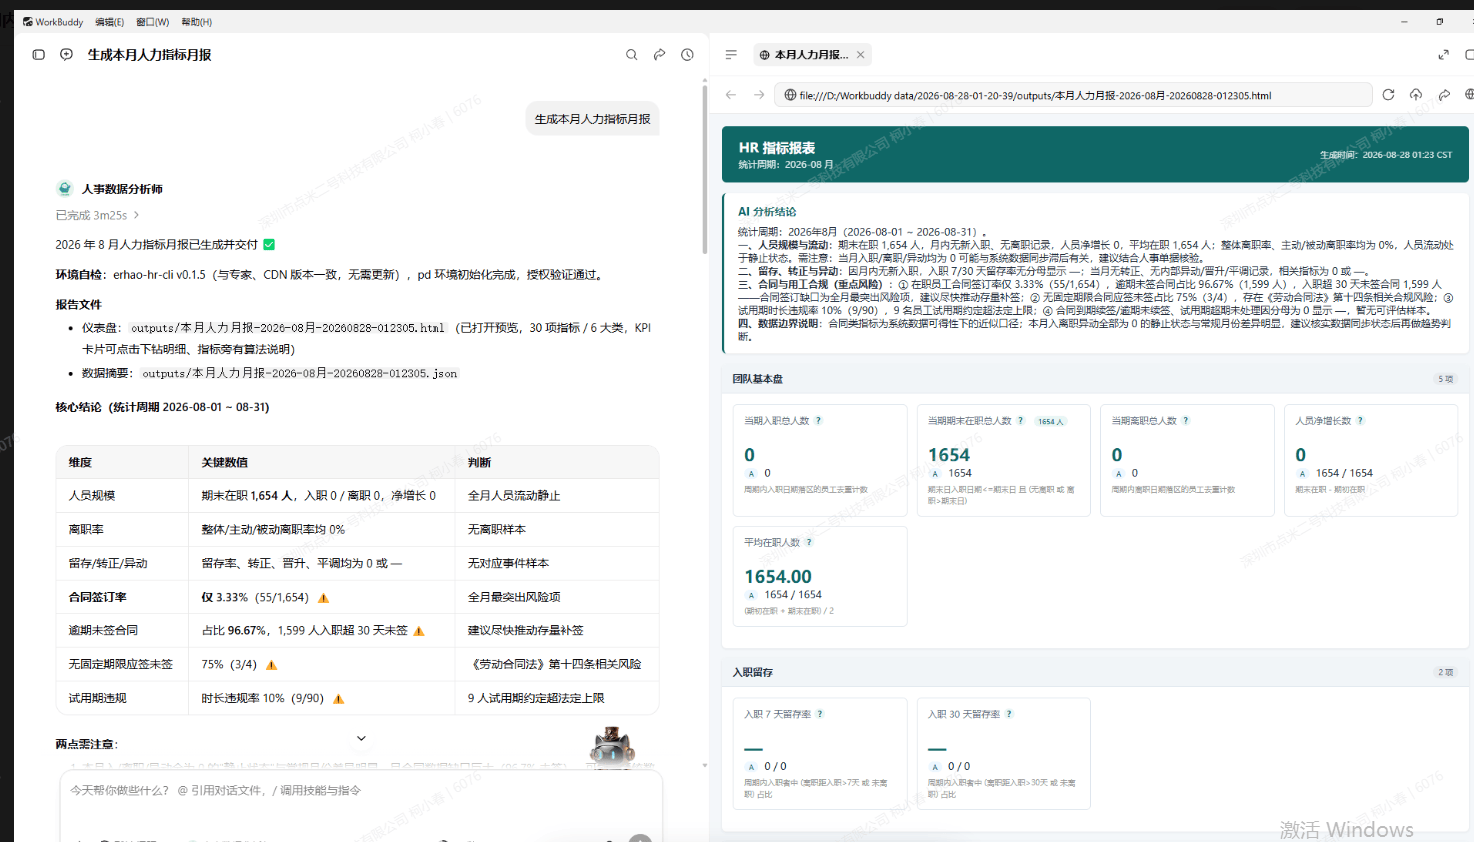1474x842 pixels.
Task: Click the robot cat mascot above input box
Action: pyautogui.click(x=612, y=747)
